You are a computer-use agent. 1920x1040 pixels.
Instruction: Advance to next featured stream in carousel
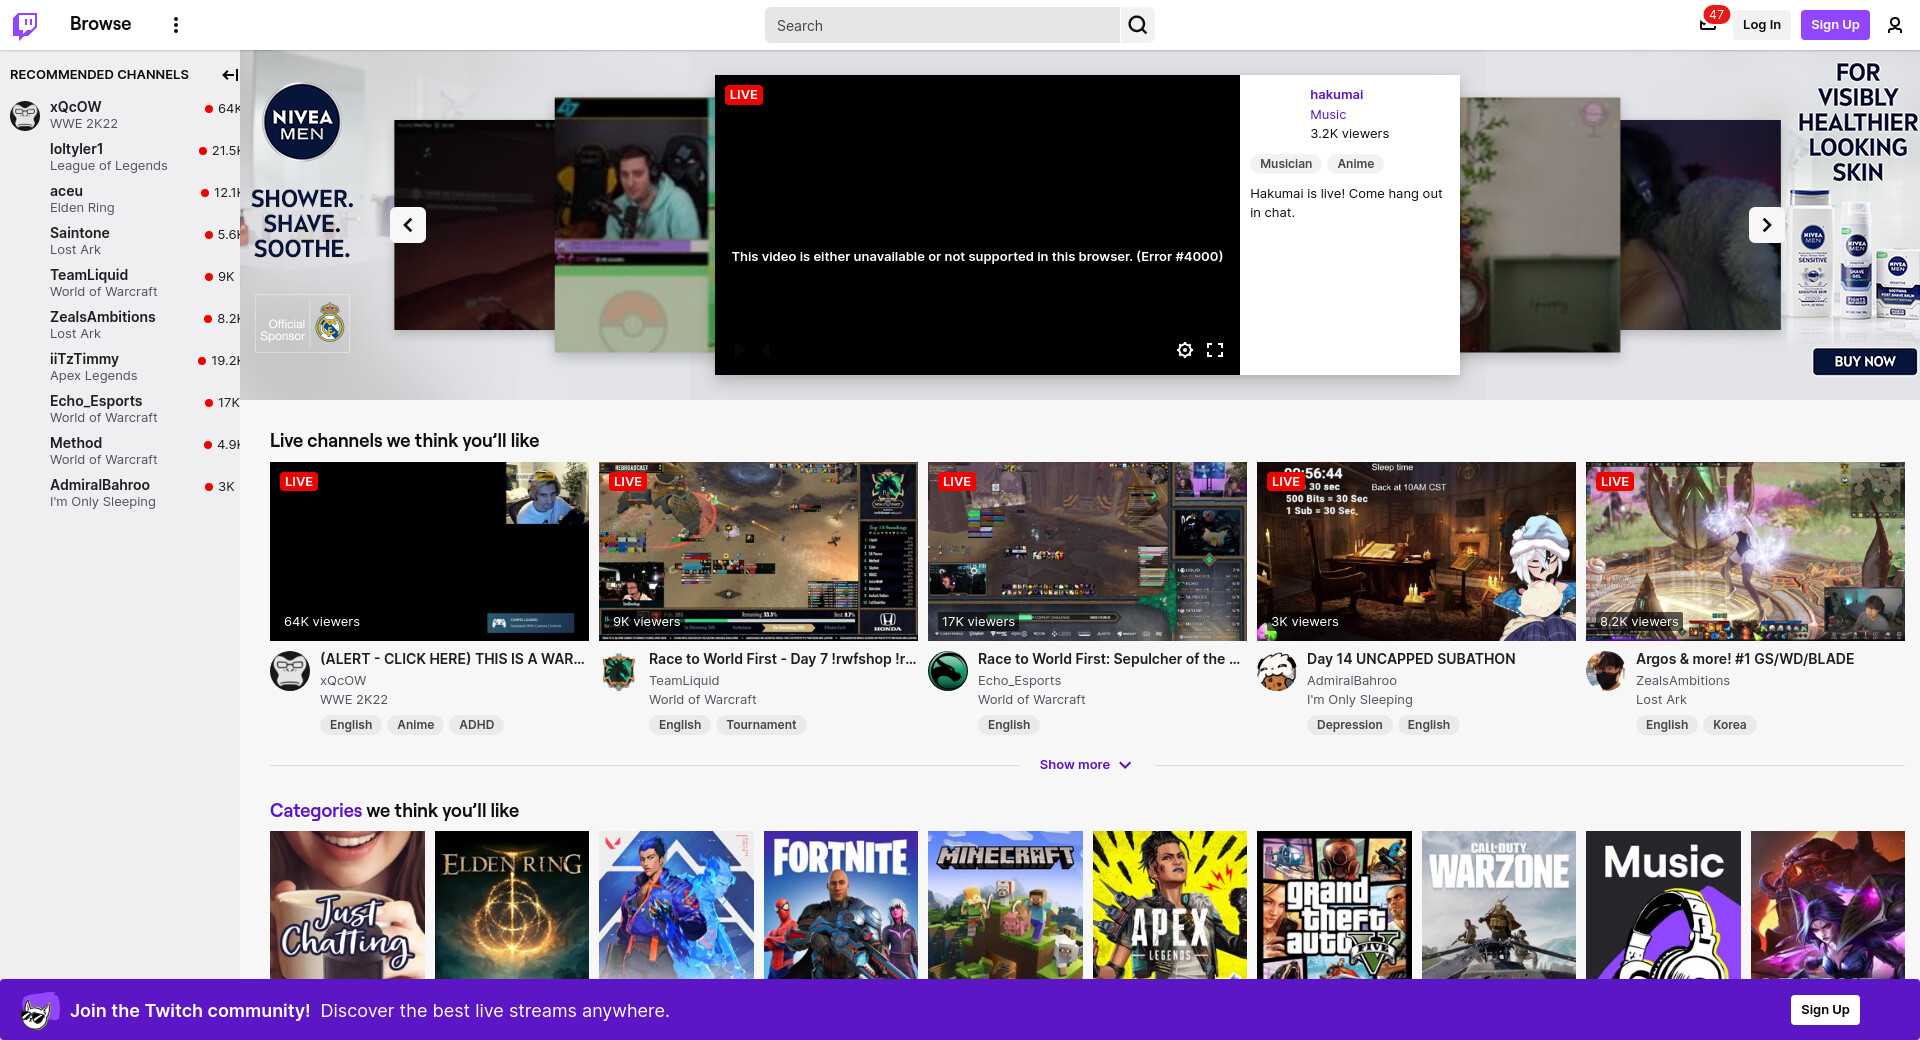coord(1766,225)
